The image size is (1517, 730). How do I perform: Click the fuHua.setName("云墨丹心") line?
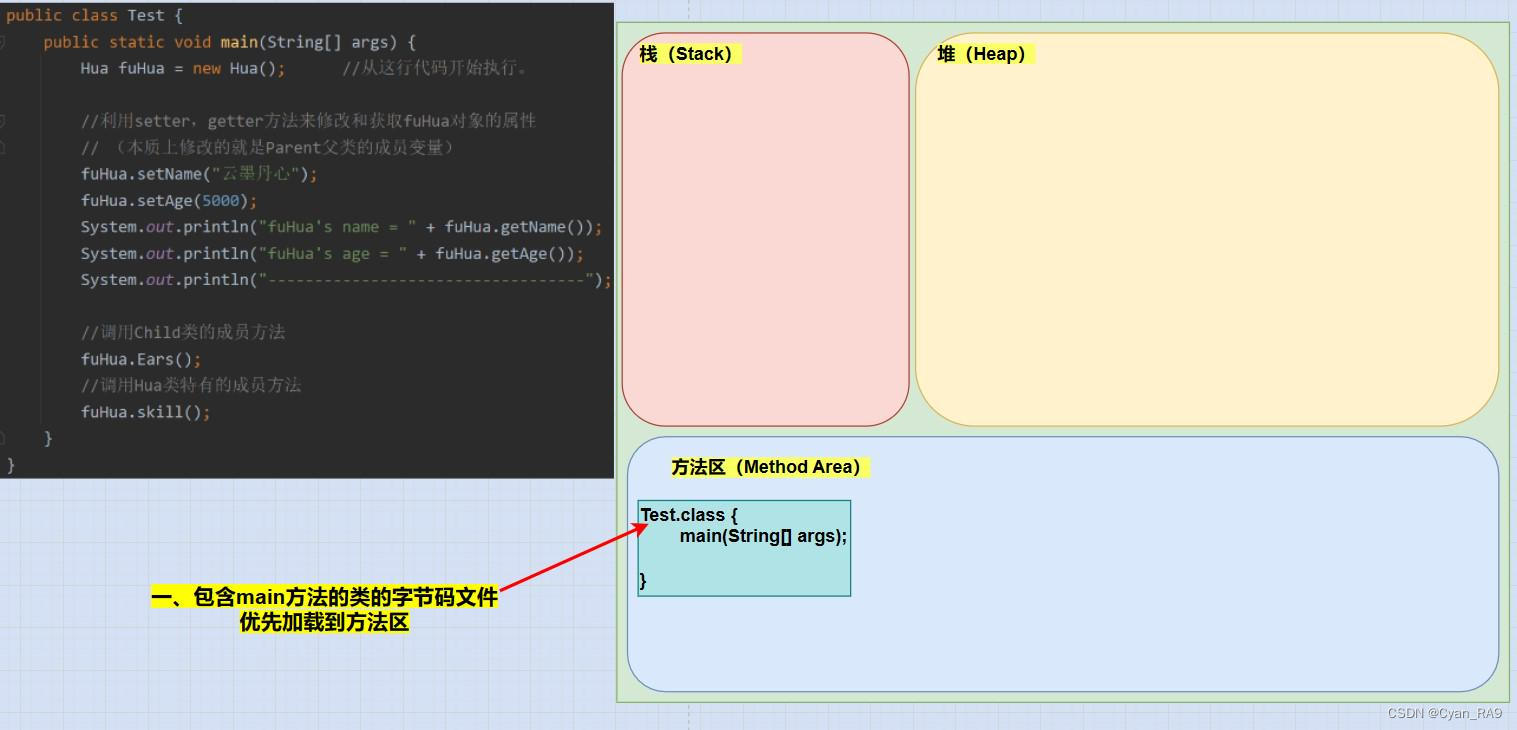point(199,174)
